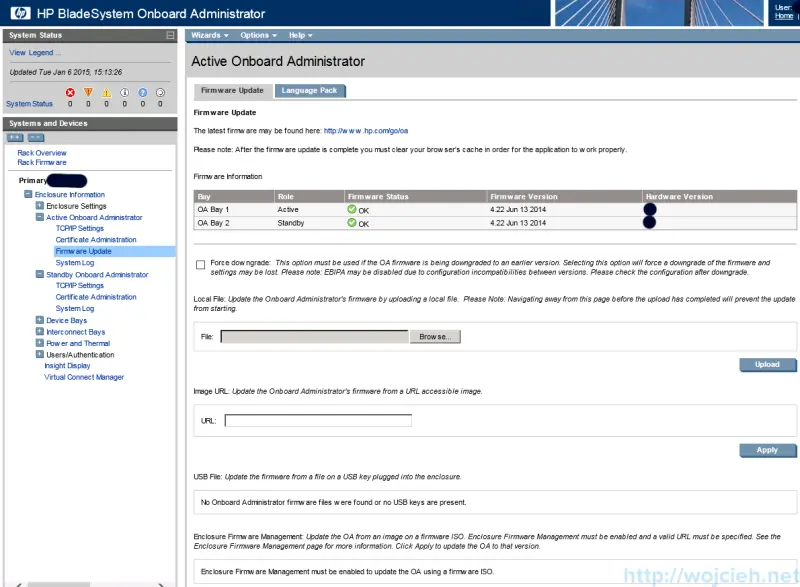The image size is (800, 587).
Task: Click the Browse button for local firmware file
Action: 437,337
